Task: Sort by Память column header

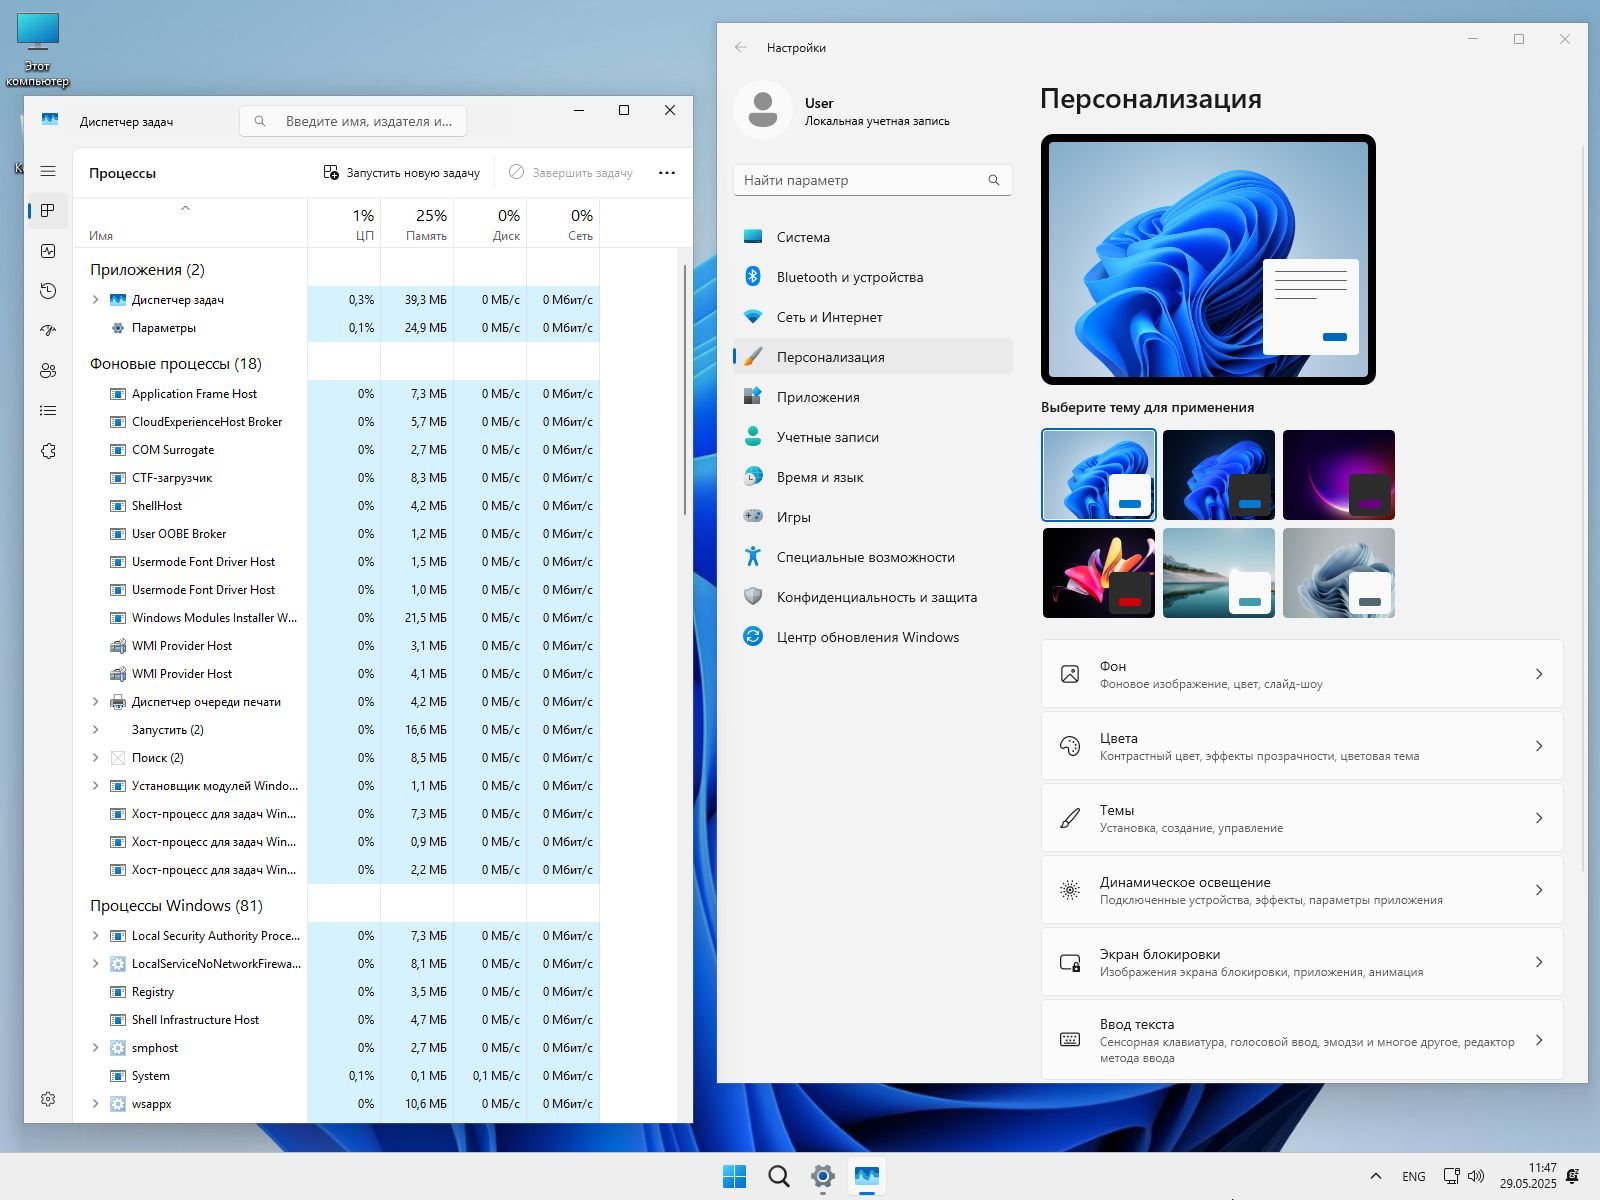Action: [417, 224]
